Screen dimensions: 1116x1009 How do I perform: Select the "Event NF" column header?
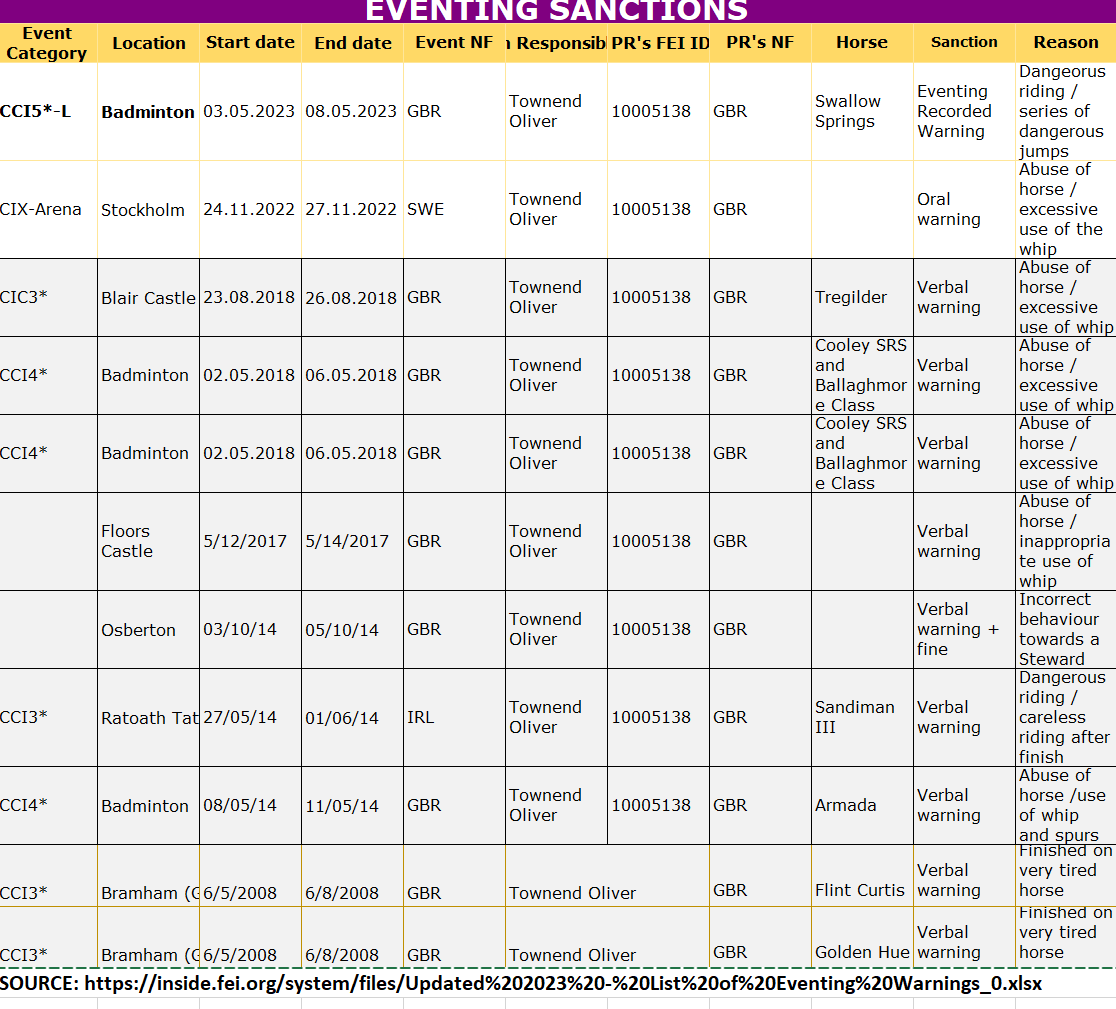point(454,43)
